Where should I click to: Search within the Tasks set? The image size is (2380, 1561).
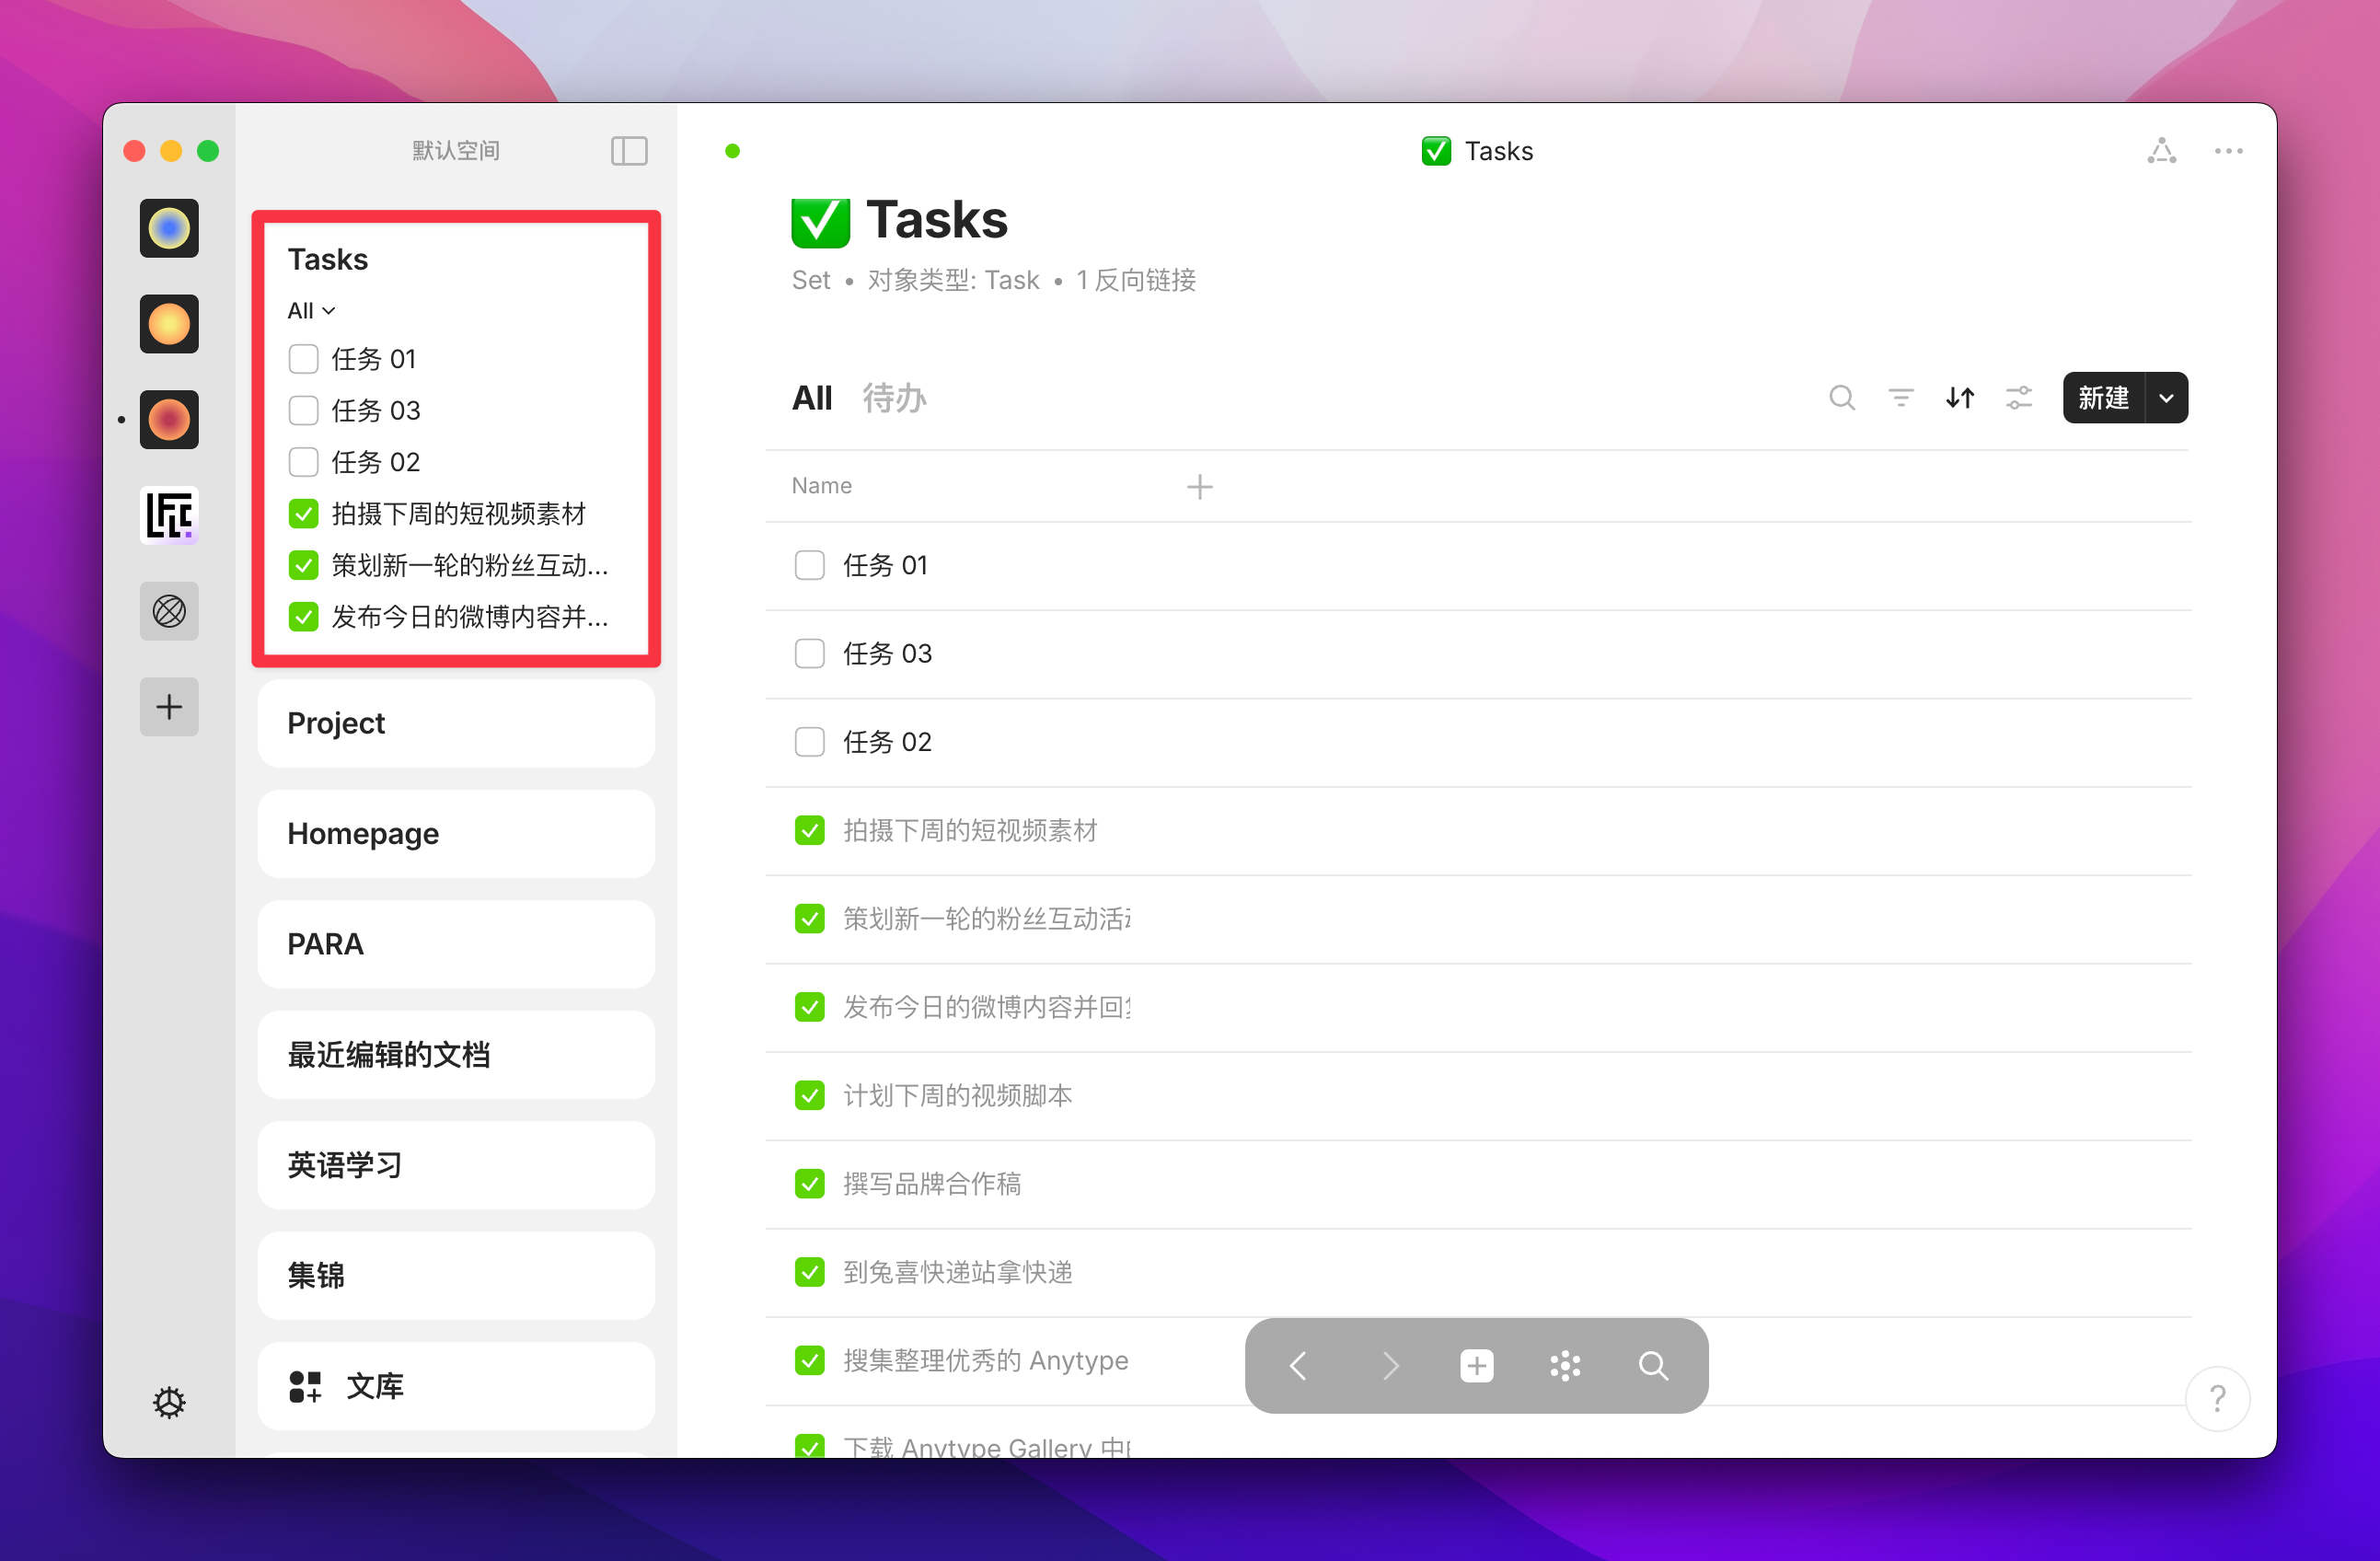point(1842,398)
